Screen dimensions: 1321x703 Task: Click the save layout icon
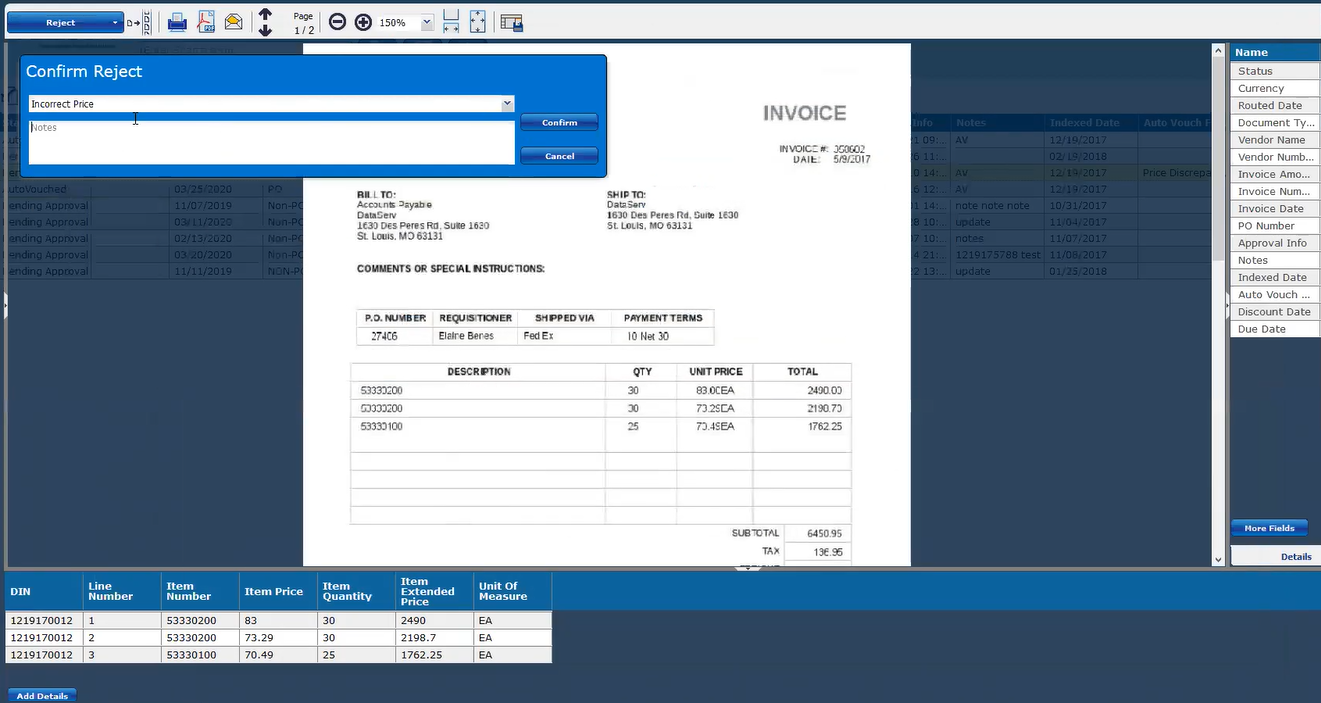coord(511,22)
